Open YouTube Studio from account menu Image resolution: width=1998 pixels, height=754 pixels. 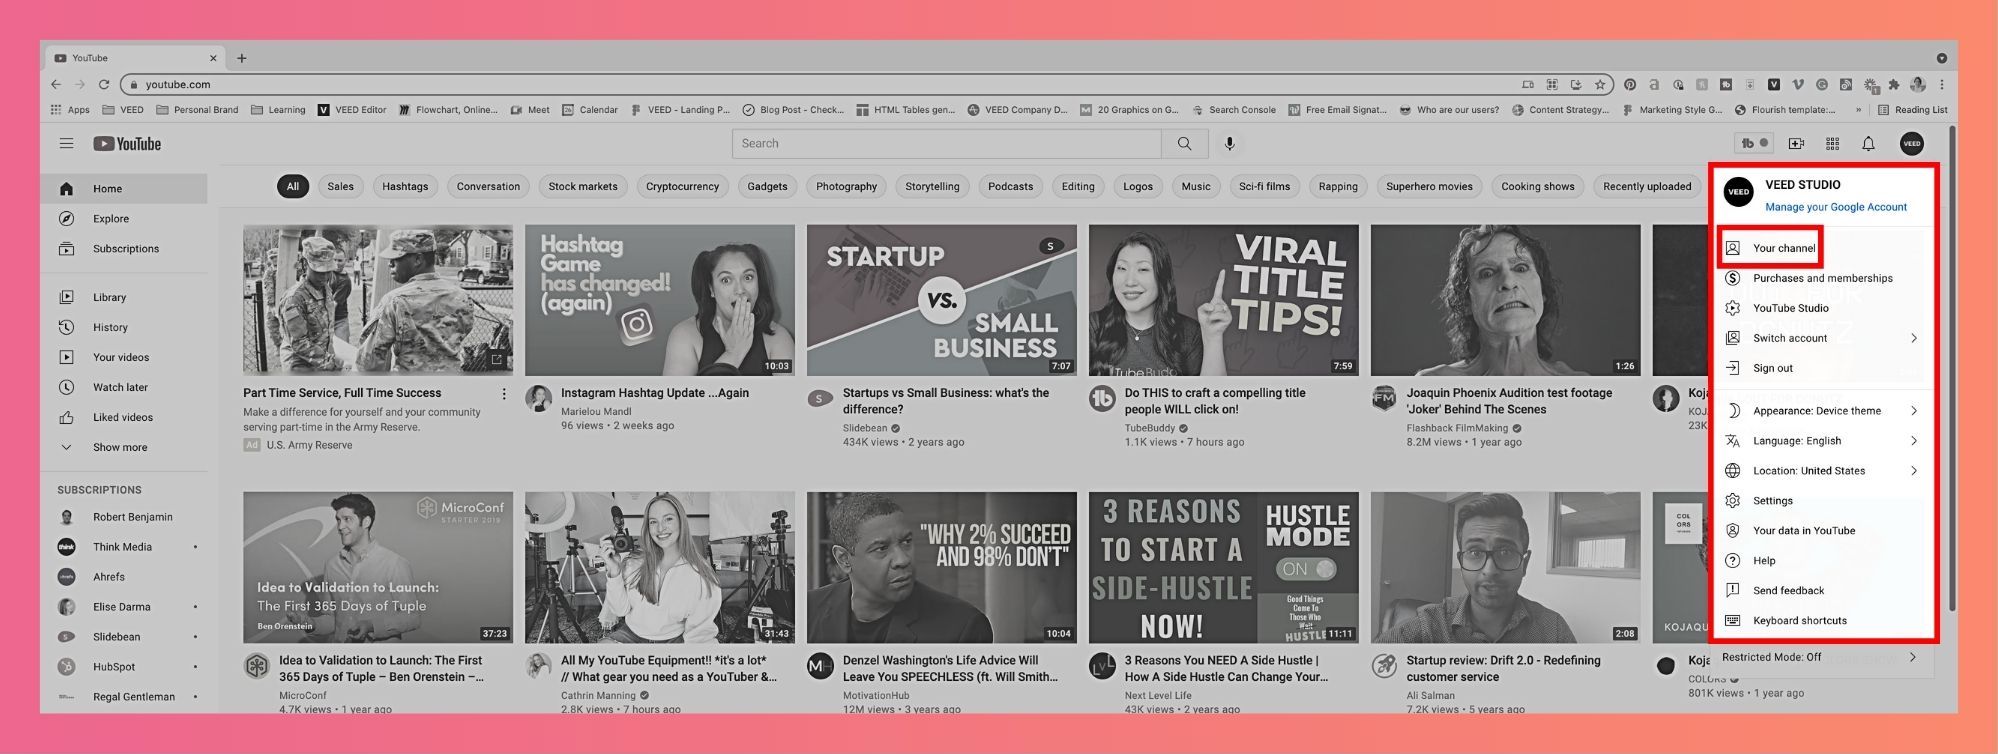(x=1823, y=308)
